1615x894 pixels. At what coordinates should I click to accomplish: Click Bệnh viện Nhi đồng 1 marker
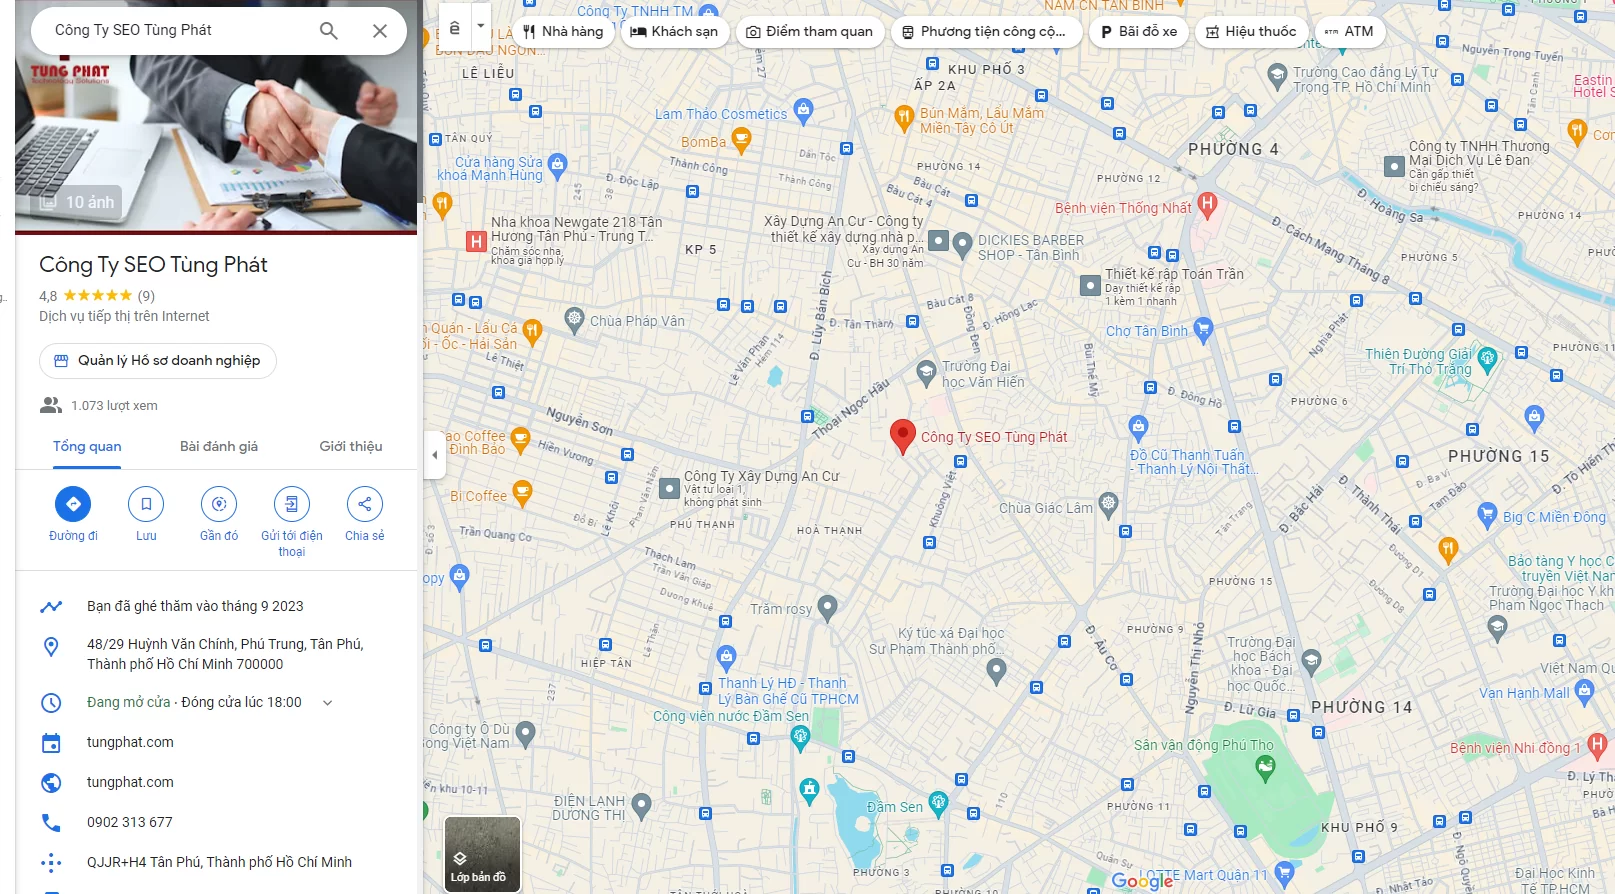pos(1597,745)
